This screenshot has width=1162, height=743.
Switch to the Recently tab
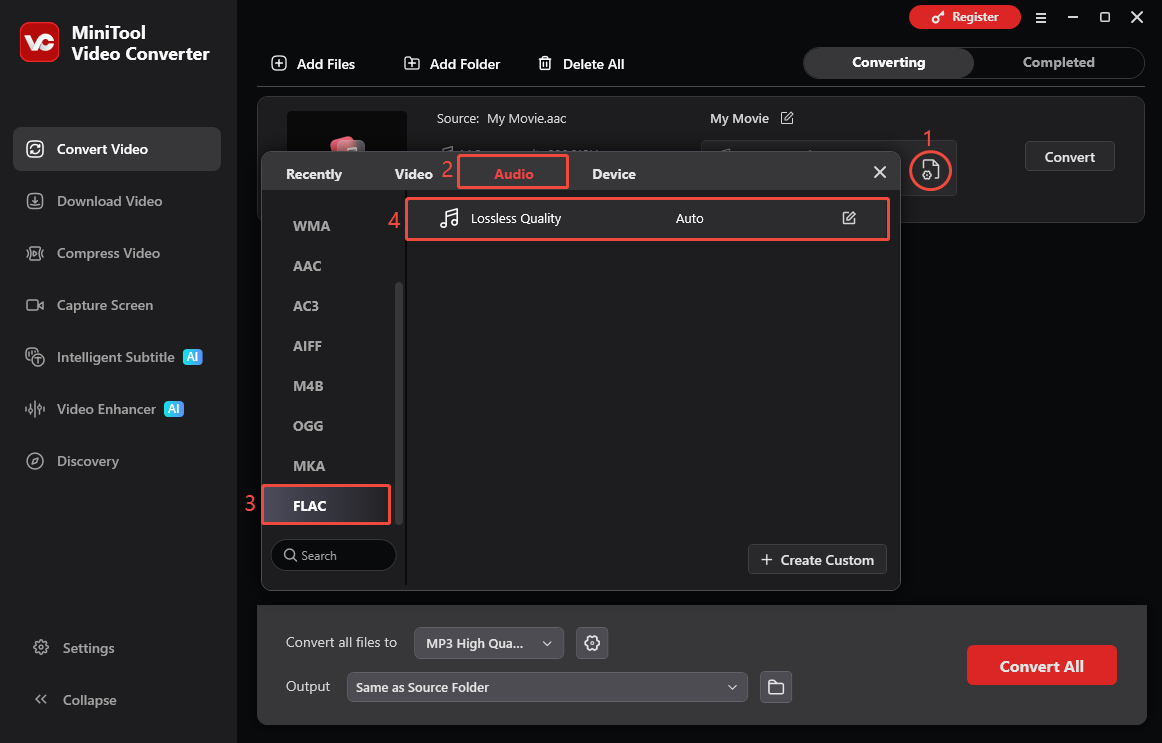[x=314, y=174]
